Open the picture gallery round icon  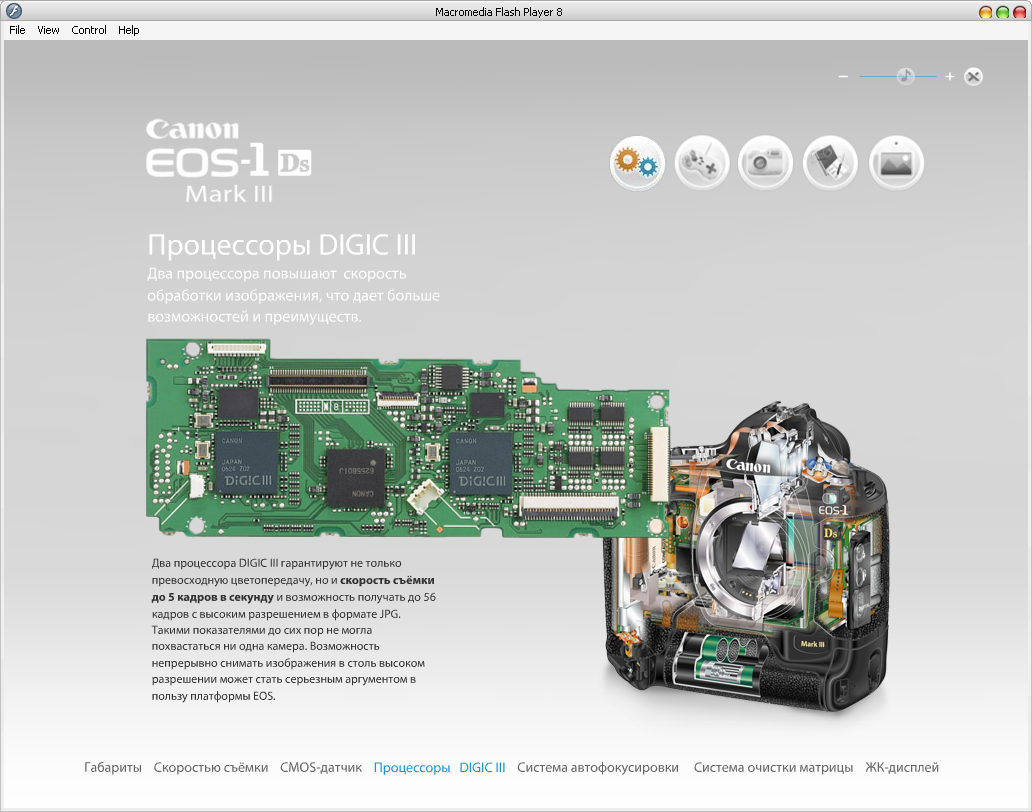pyautogui.click(x=896, y=163)
